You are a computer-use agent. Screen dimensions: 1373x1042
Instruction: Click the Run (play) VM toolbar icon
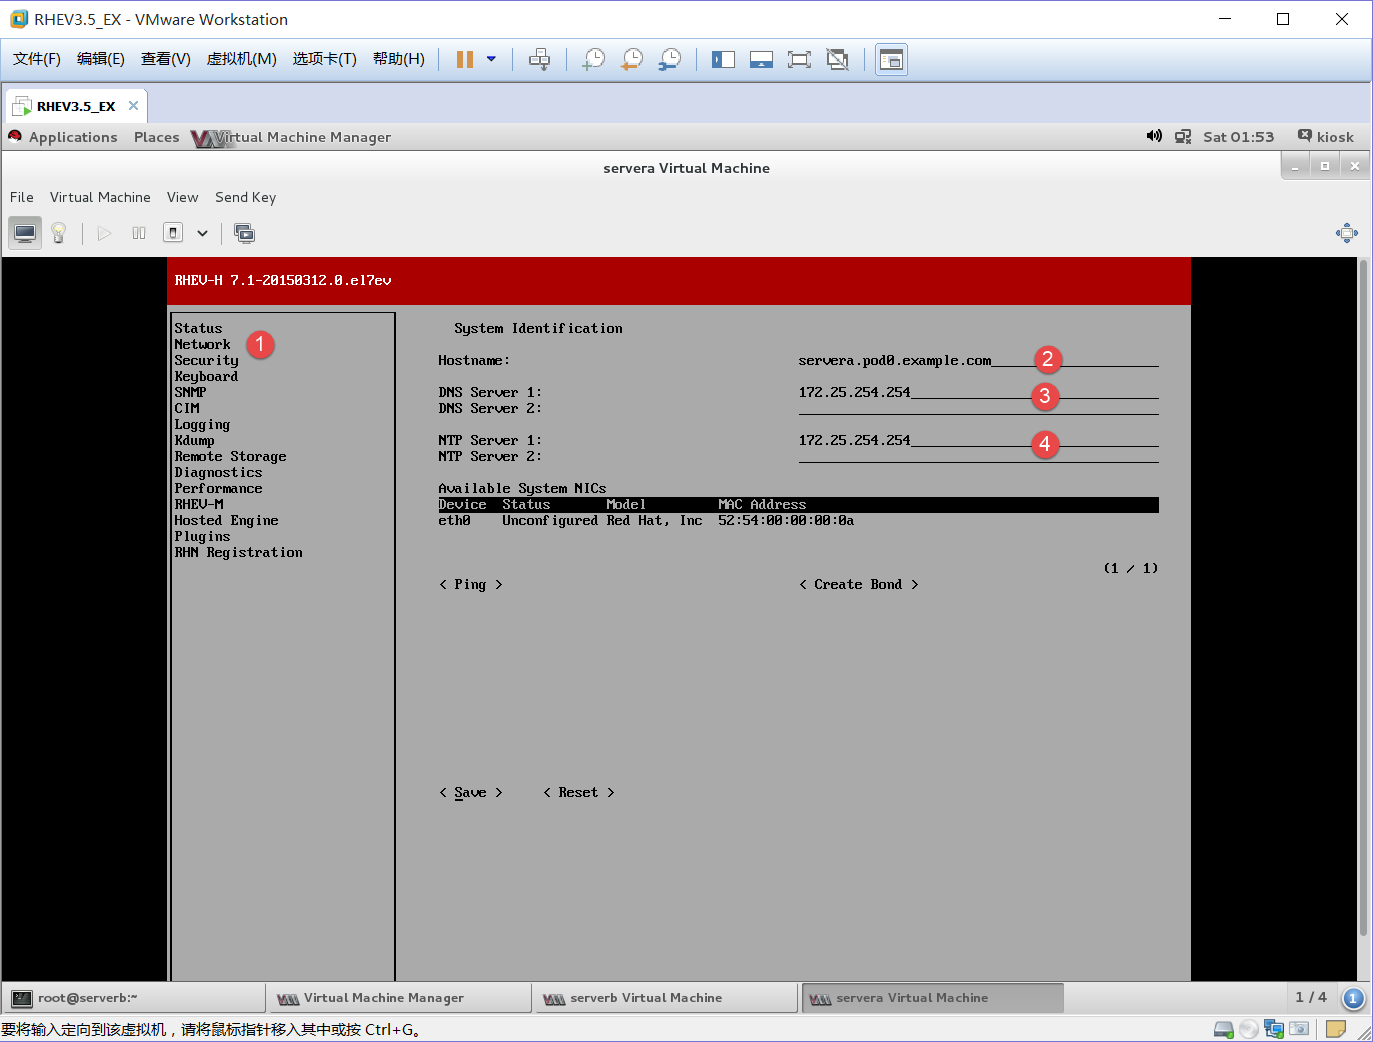click(104, 233)
